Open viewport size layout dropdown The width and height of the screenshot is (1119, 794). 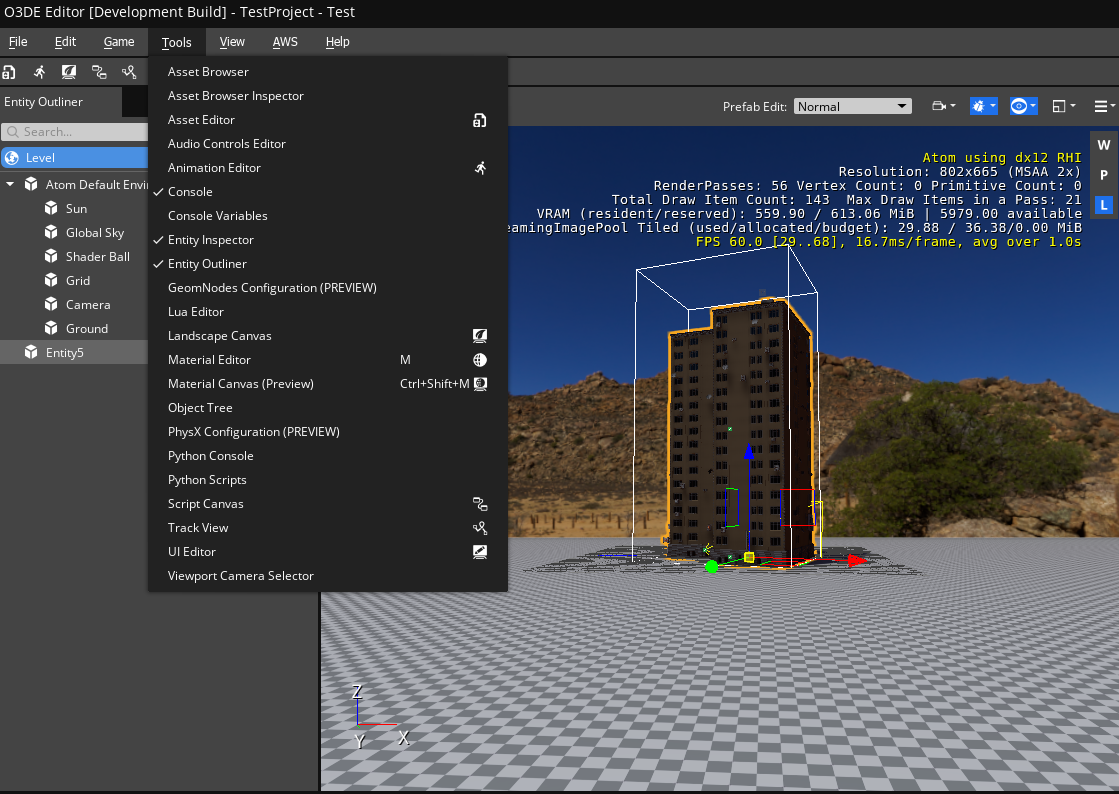click(x=1063, y=106)
